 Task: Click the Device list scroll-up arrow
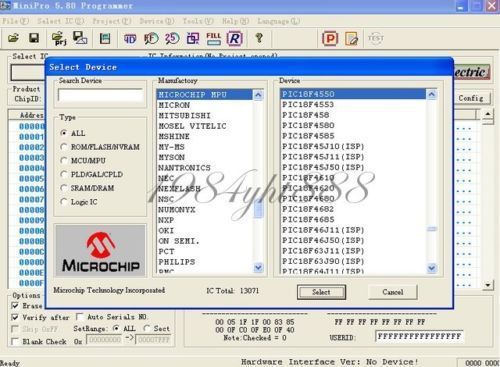click(x=432, y=94)
